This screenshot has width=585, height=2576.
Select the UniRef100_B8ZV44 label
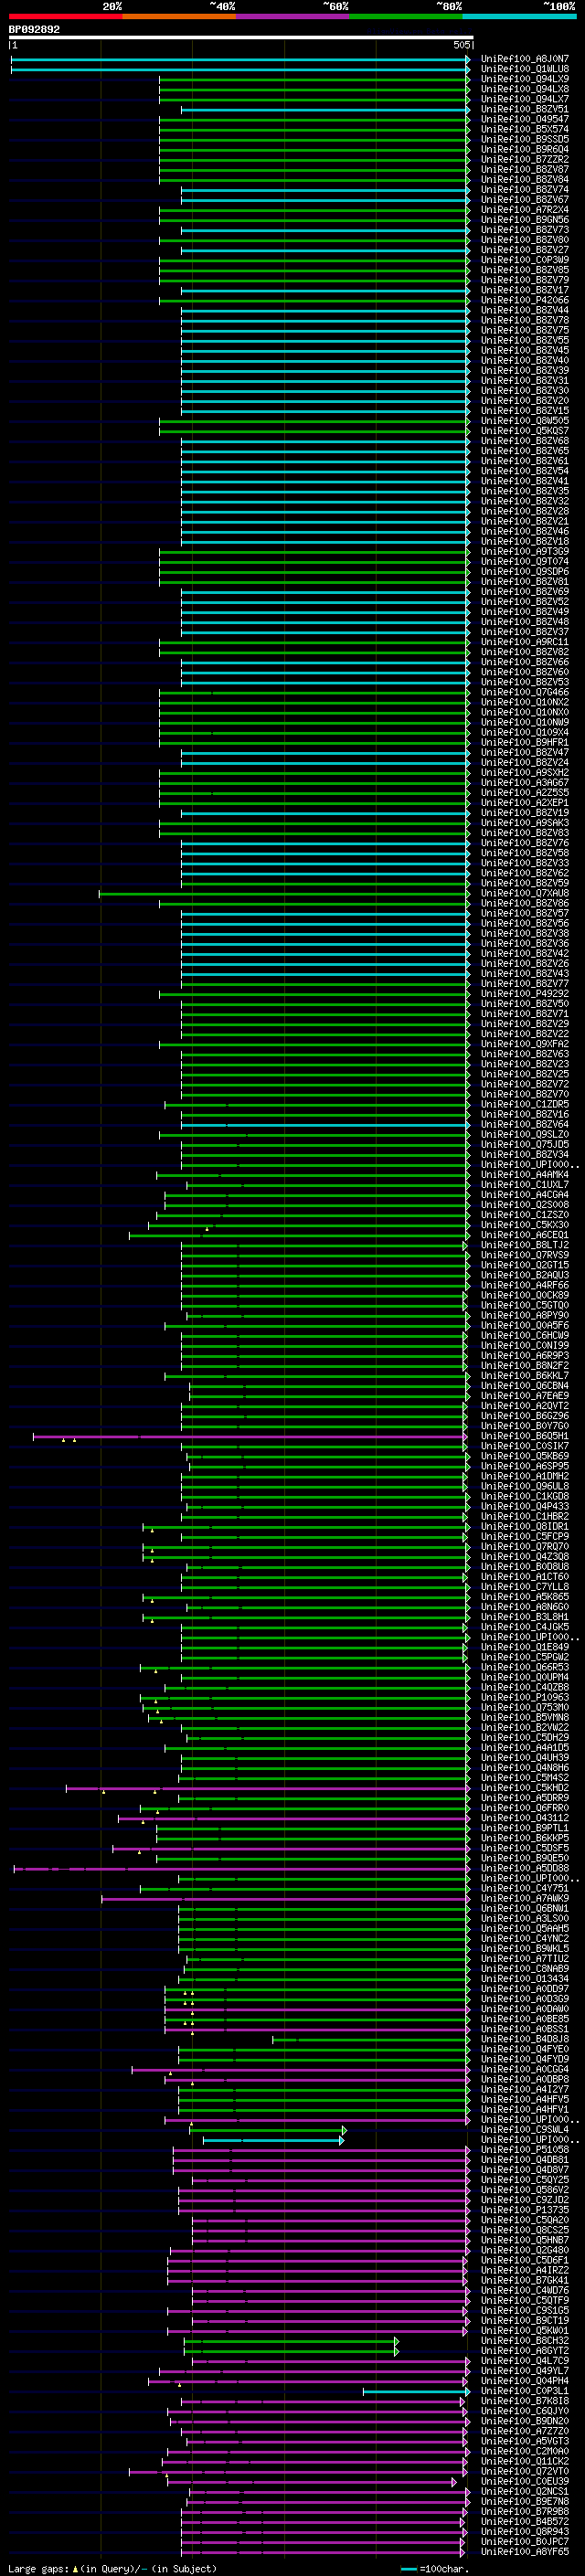click(x=525, y=310)
